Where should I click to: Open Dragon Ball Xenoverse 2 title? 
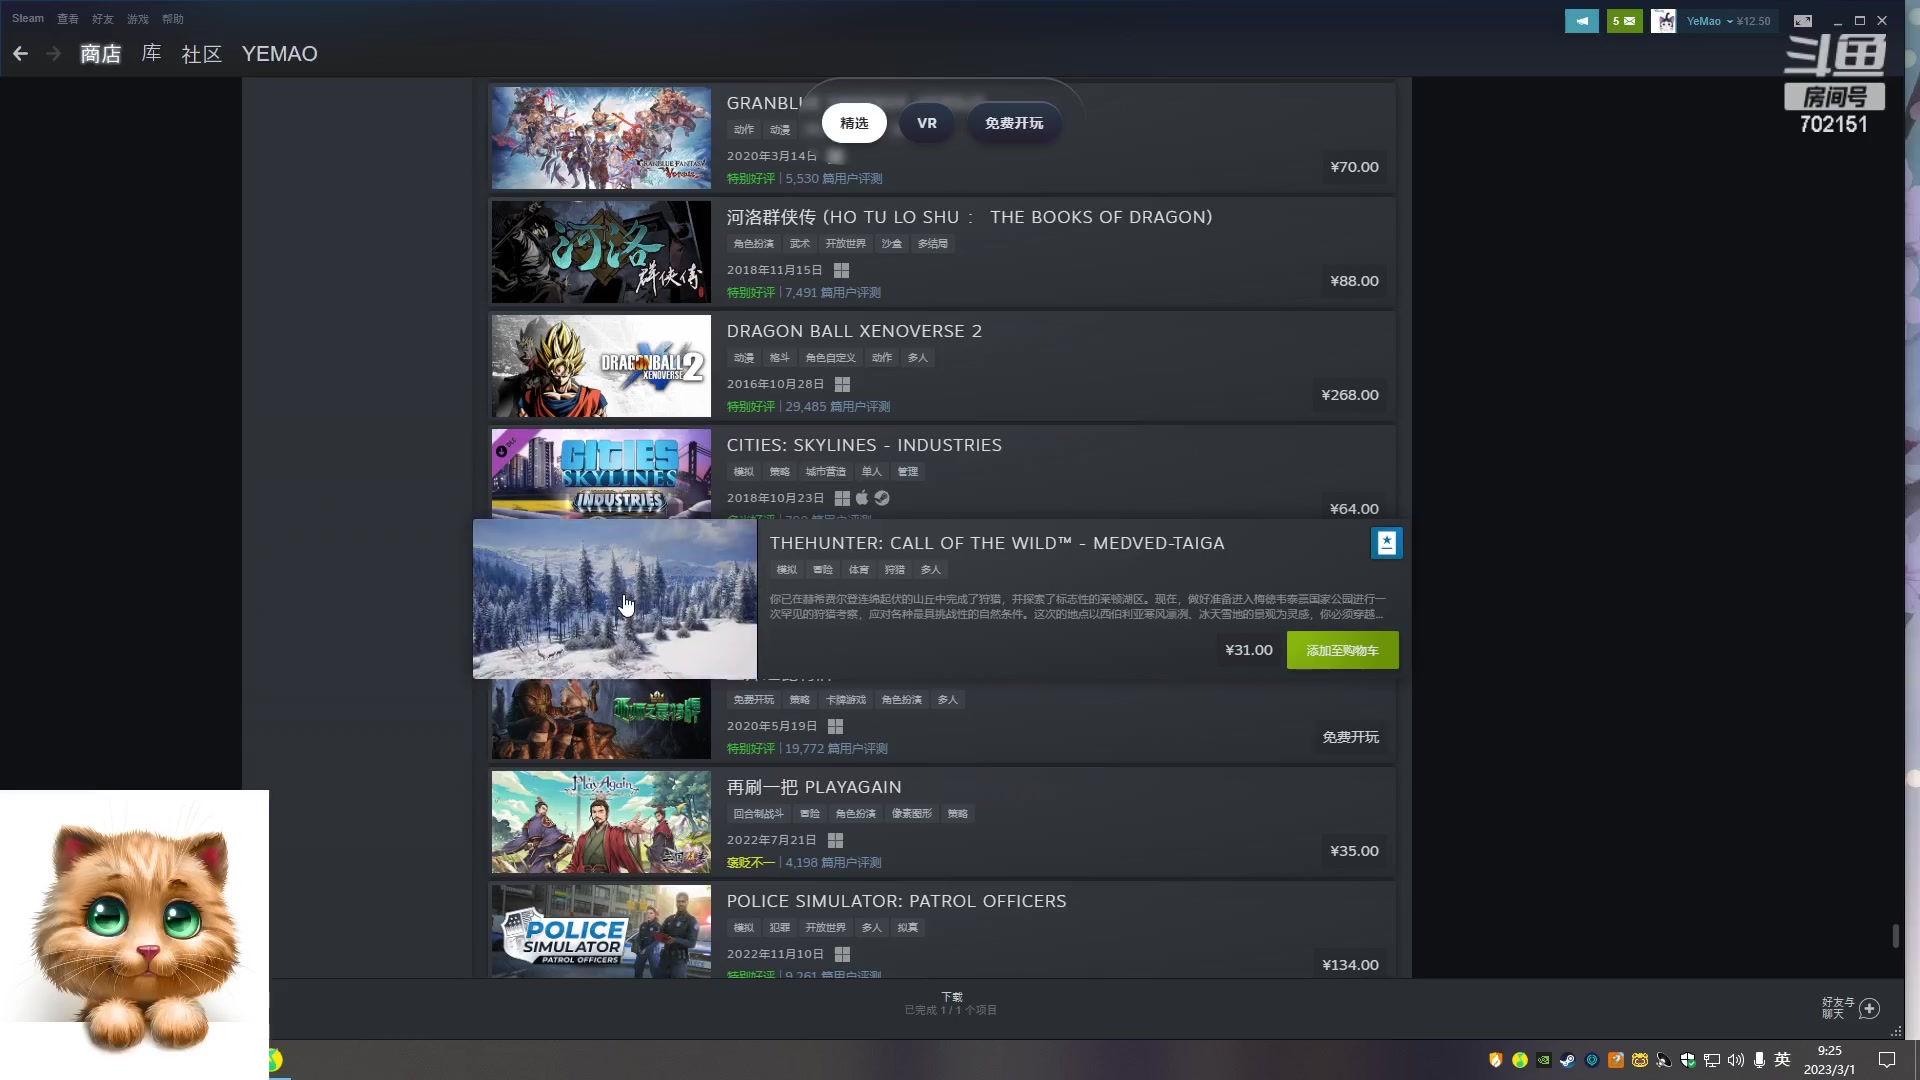[x=854, y=331]
